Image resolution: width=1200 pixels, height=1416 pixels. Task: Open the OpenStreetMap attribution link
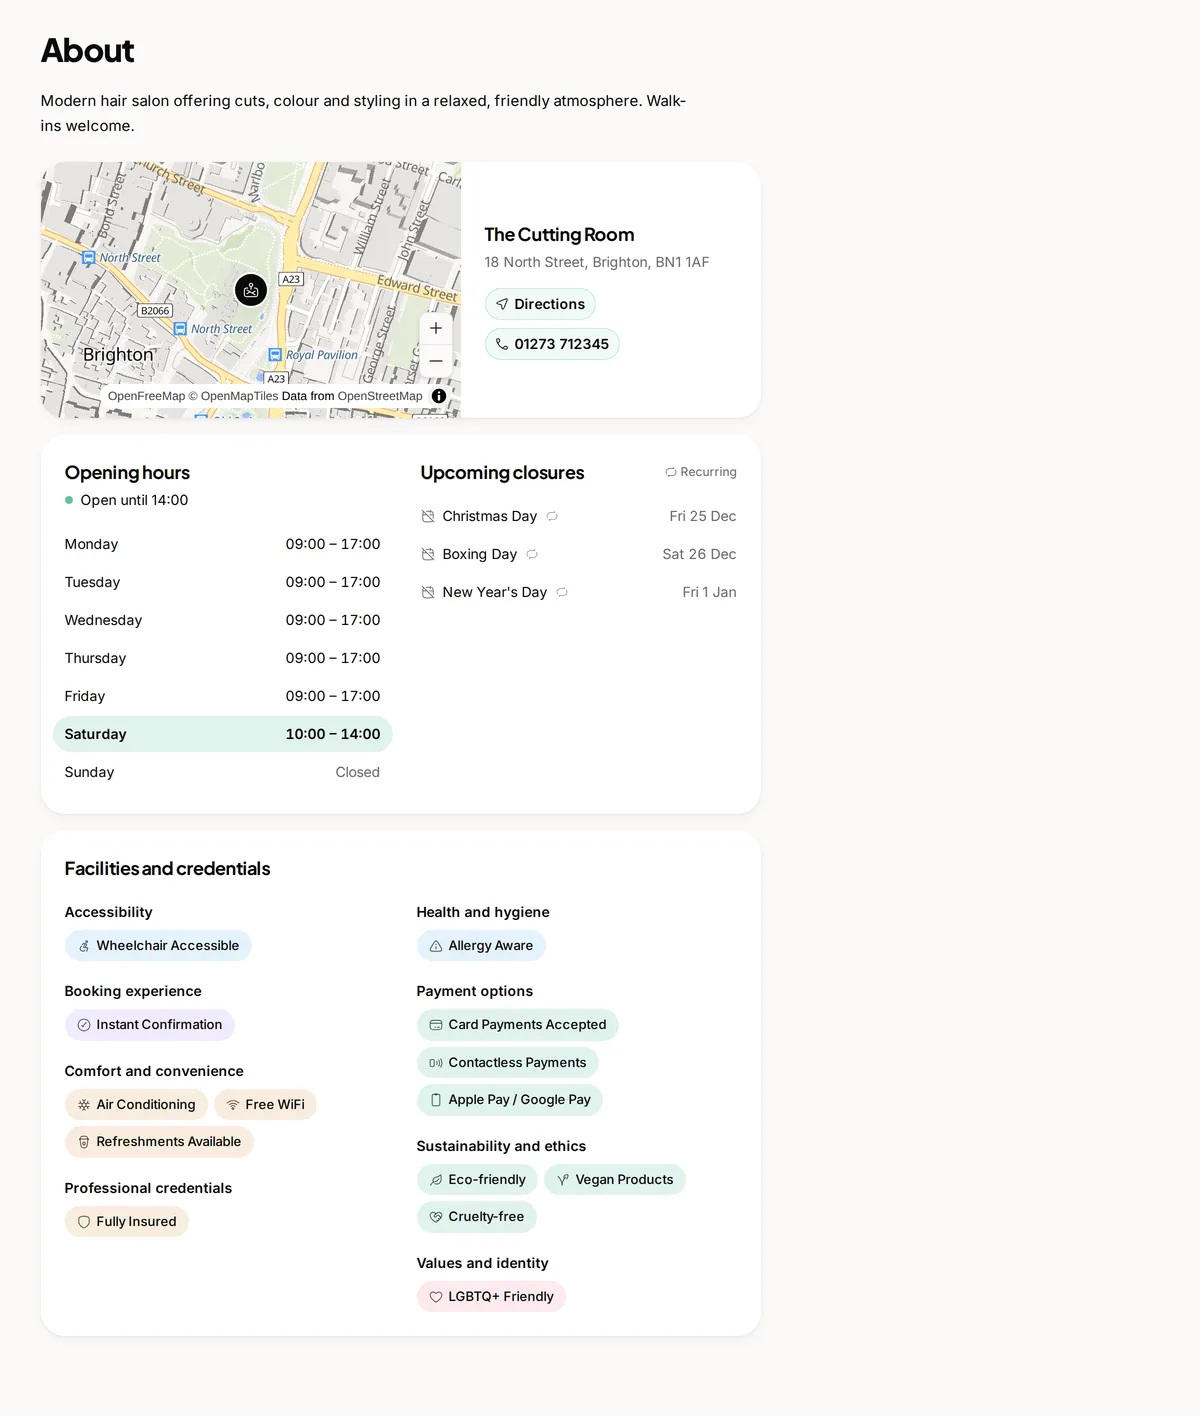point(380,396)
